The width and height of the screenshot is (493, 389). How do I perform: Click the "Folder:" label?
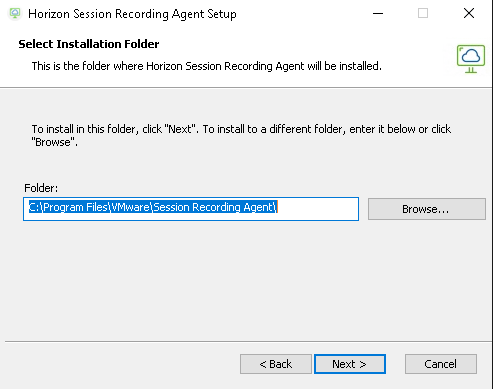click(x=41, y=188)
